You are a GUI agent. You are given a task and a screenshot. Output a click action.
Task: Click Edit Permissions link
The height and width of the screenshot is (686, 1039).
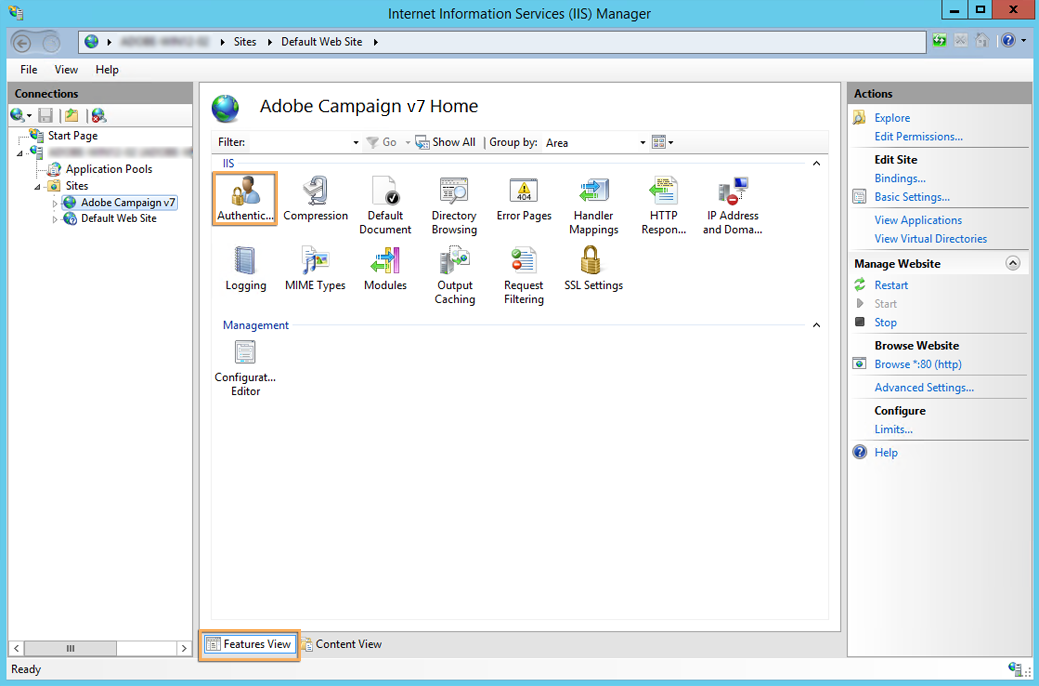[918, 137]
